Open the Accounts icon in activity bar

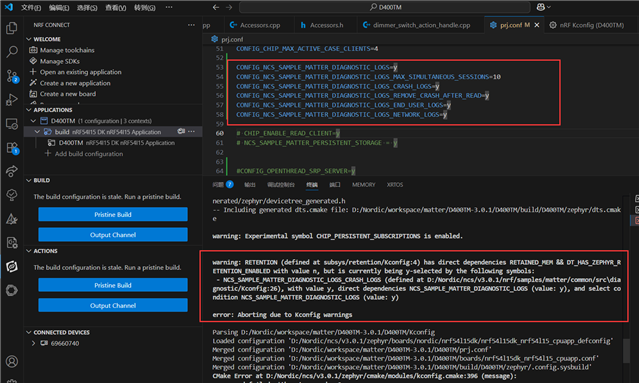click(x=12, y=361)
